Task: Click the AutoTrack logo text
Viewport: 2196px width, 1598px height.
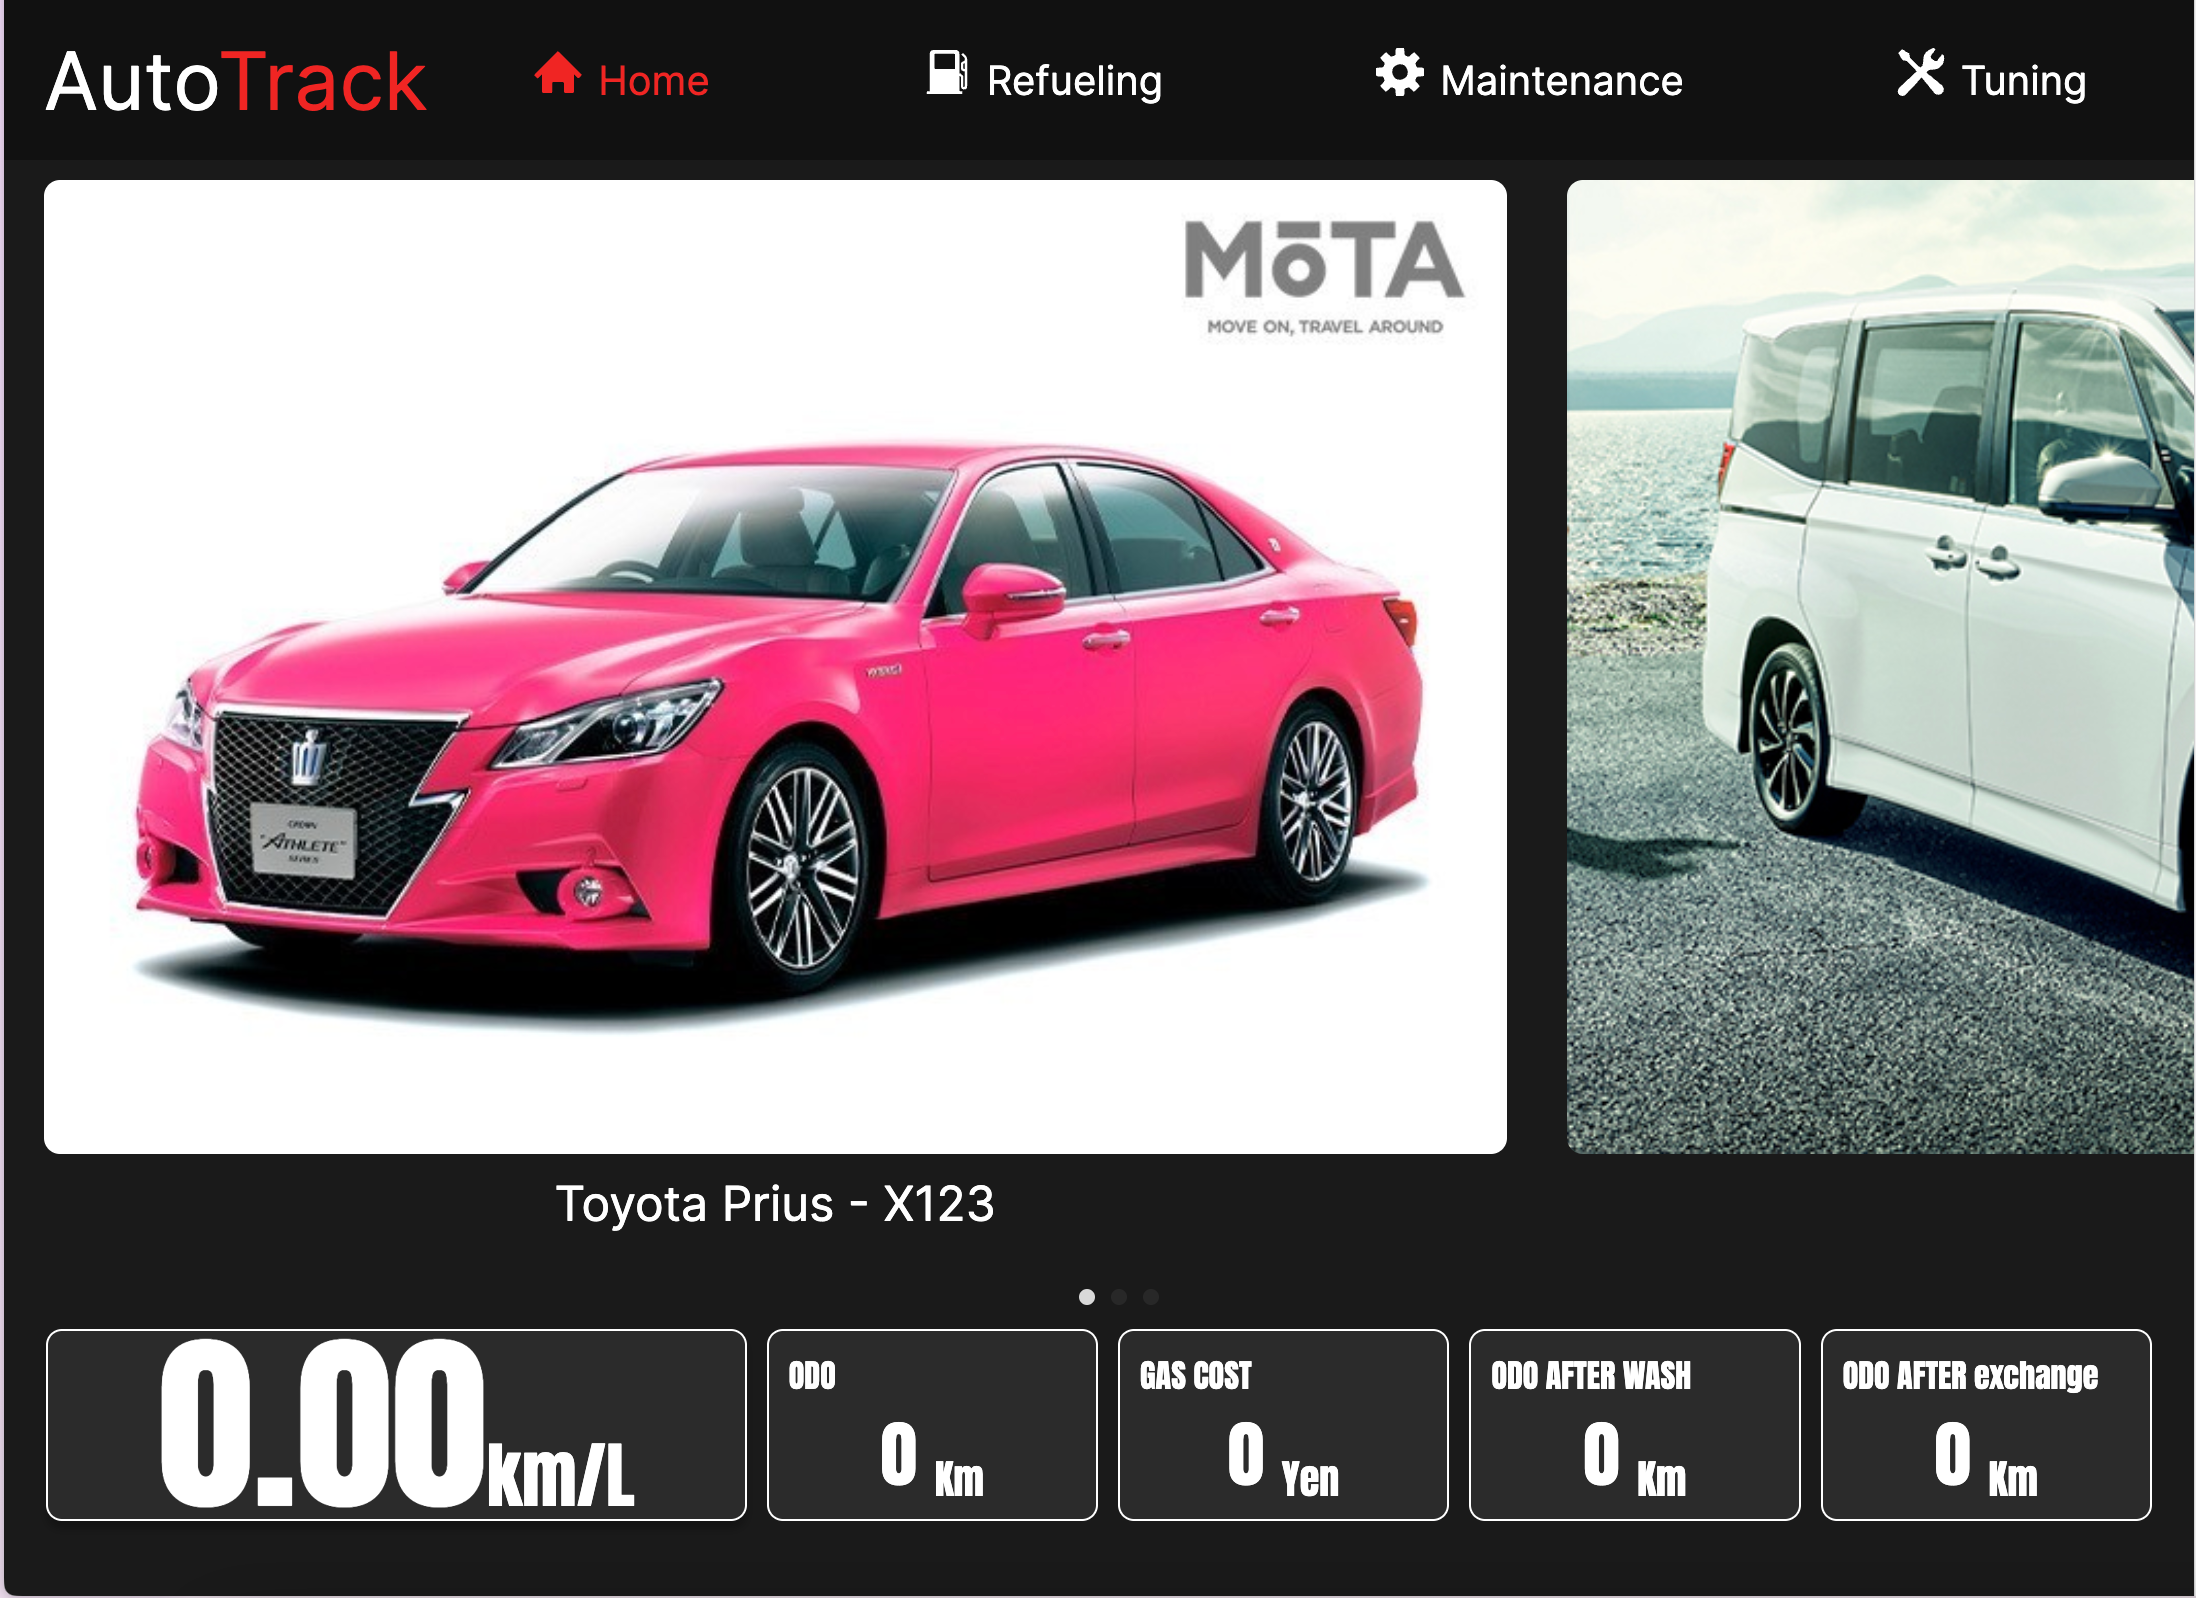Action: 235,81
